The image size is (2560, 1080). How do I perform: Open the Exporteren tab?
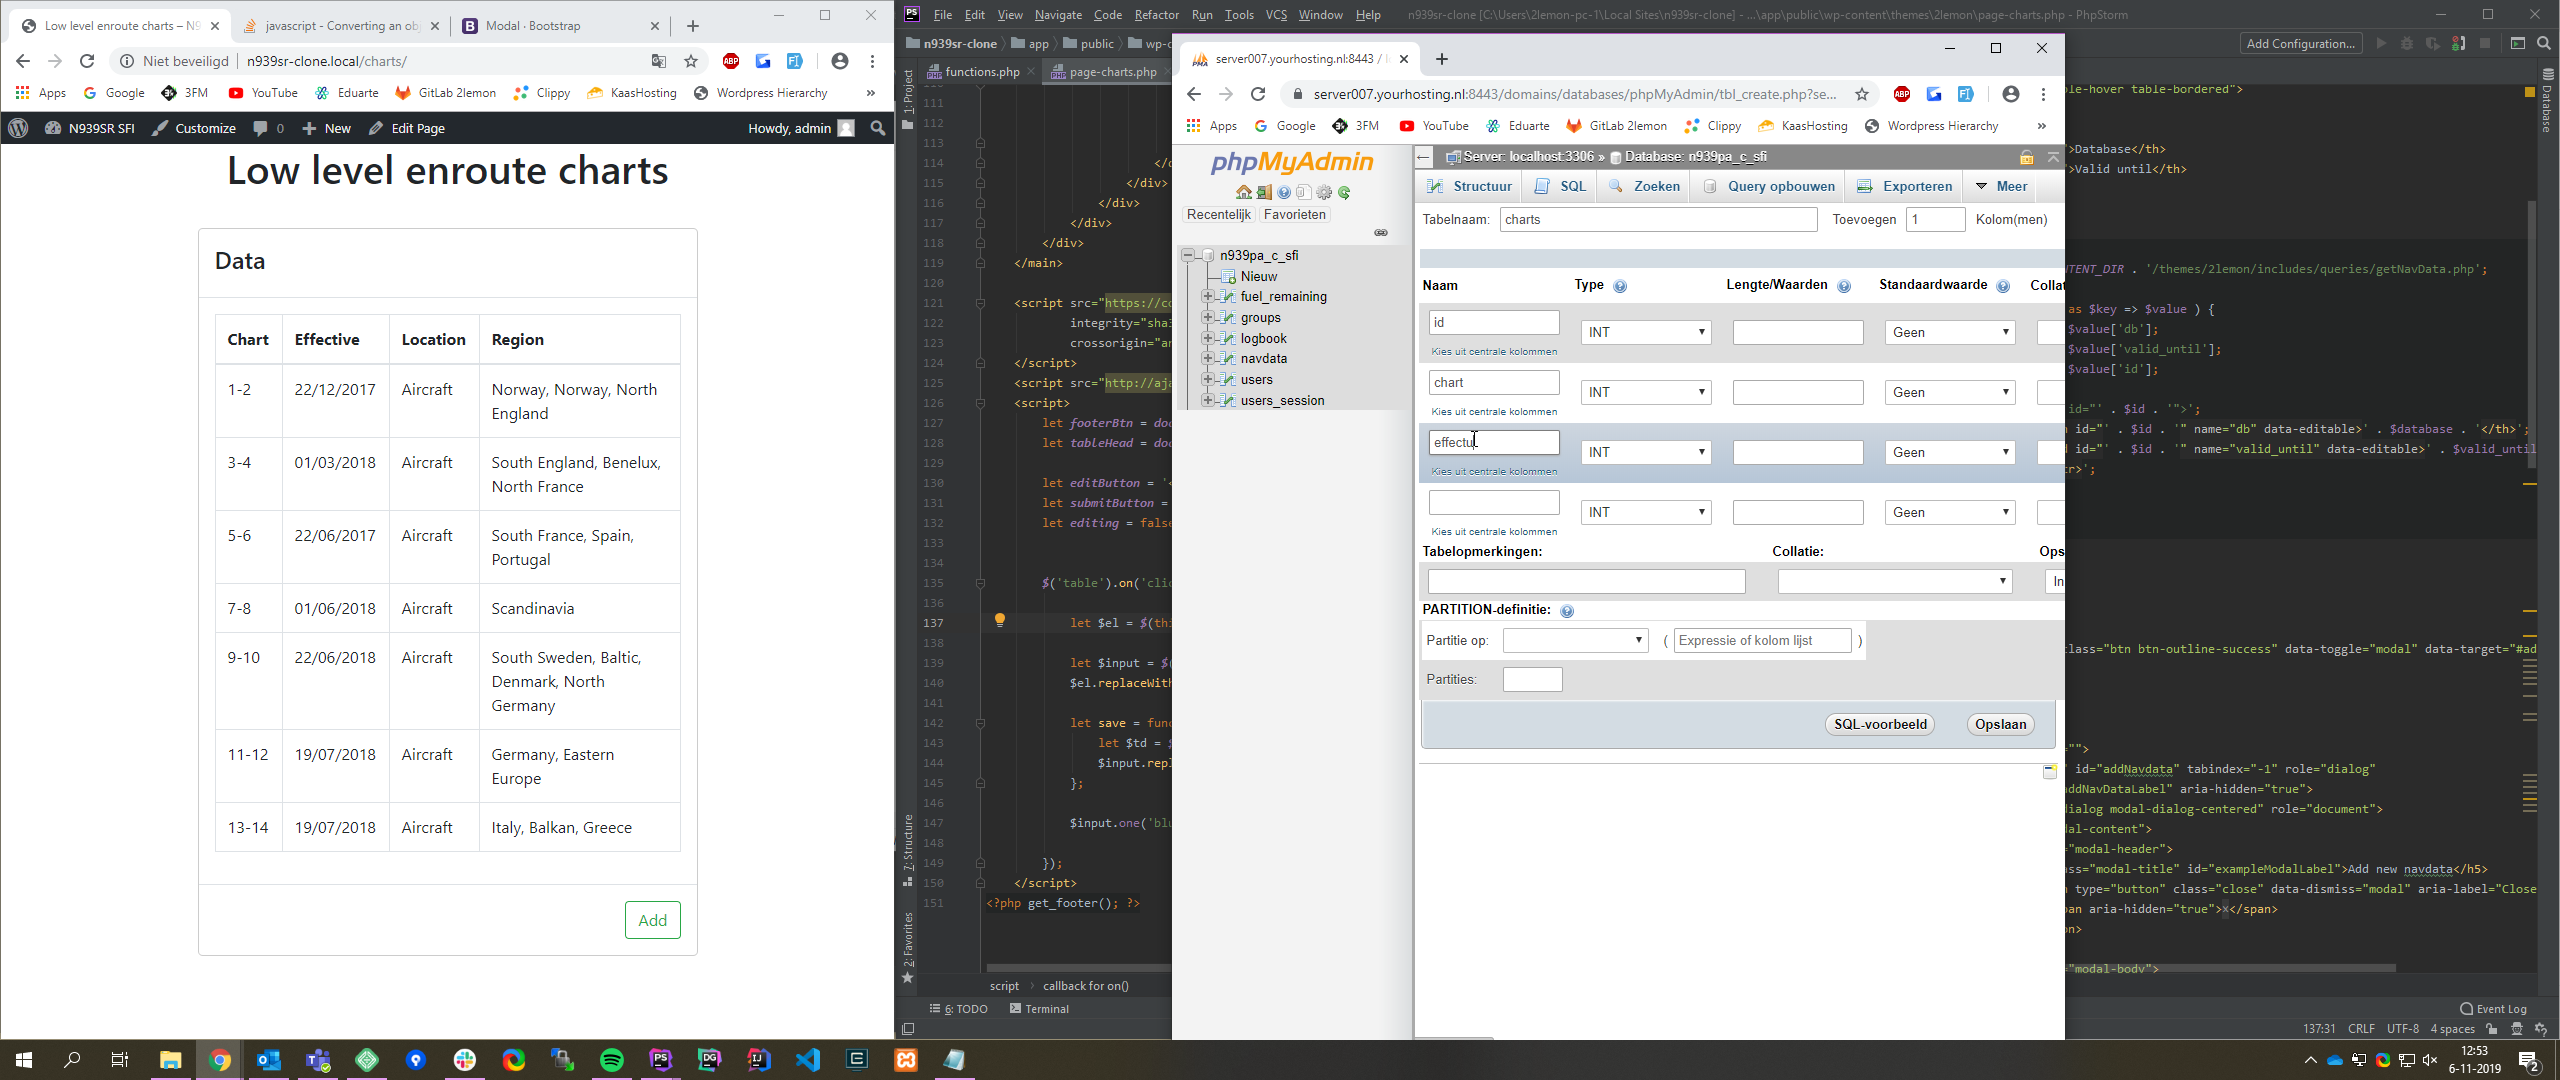tap(1905, 187)
